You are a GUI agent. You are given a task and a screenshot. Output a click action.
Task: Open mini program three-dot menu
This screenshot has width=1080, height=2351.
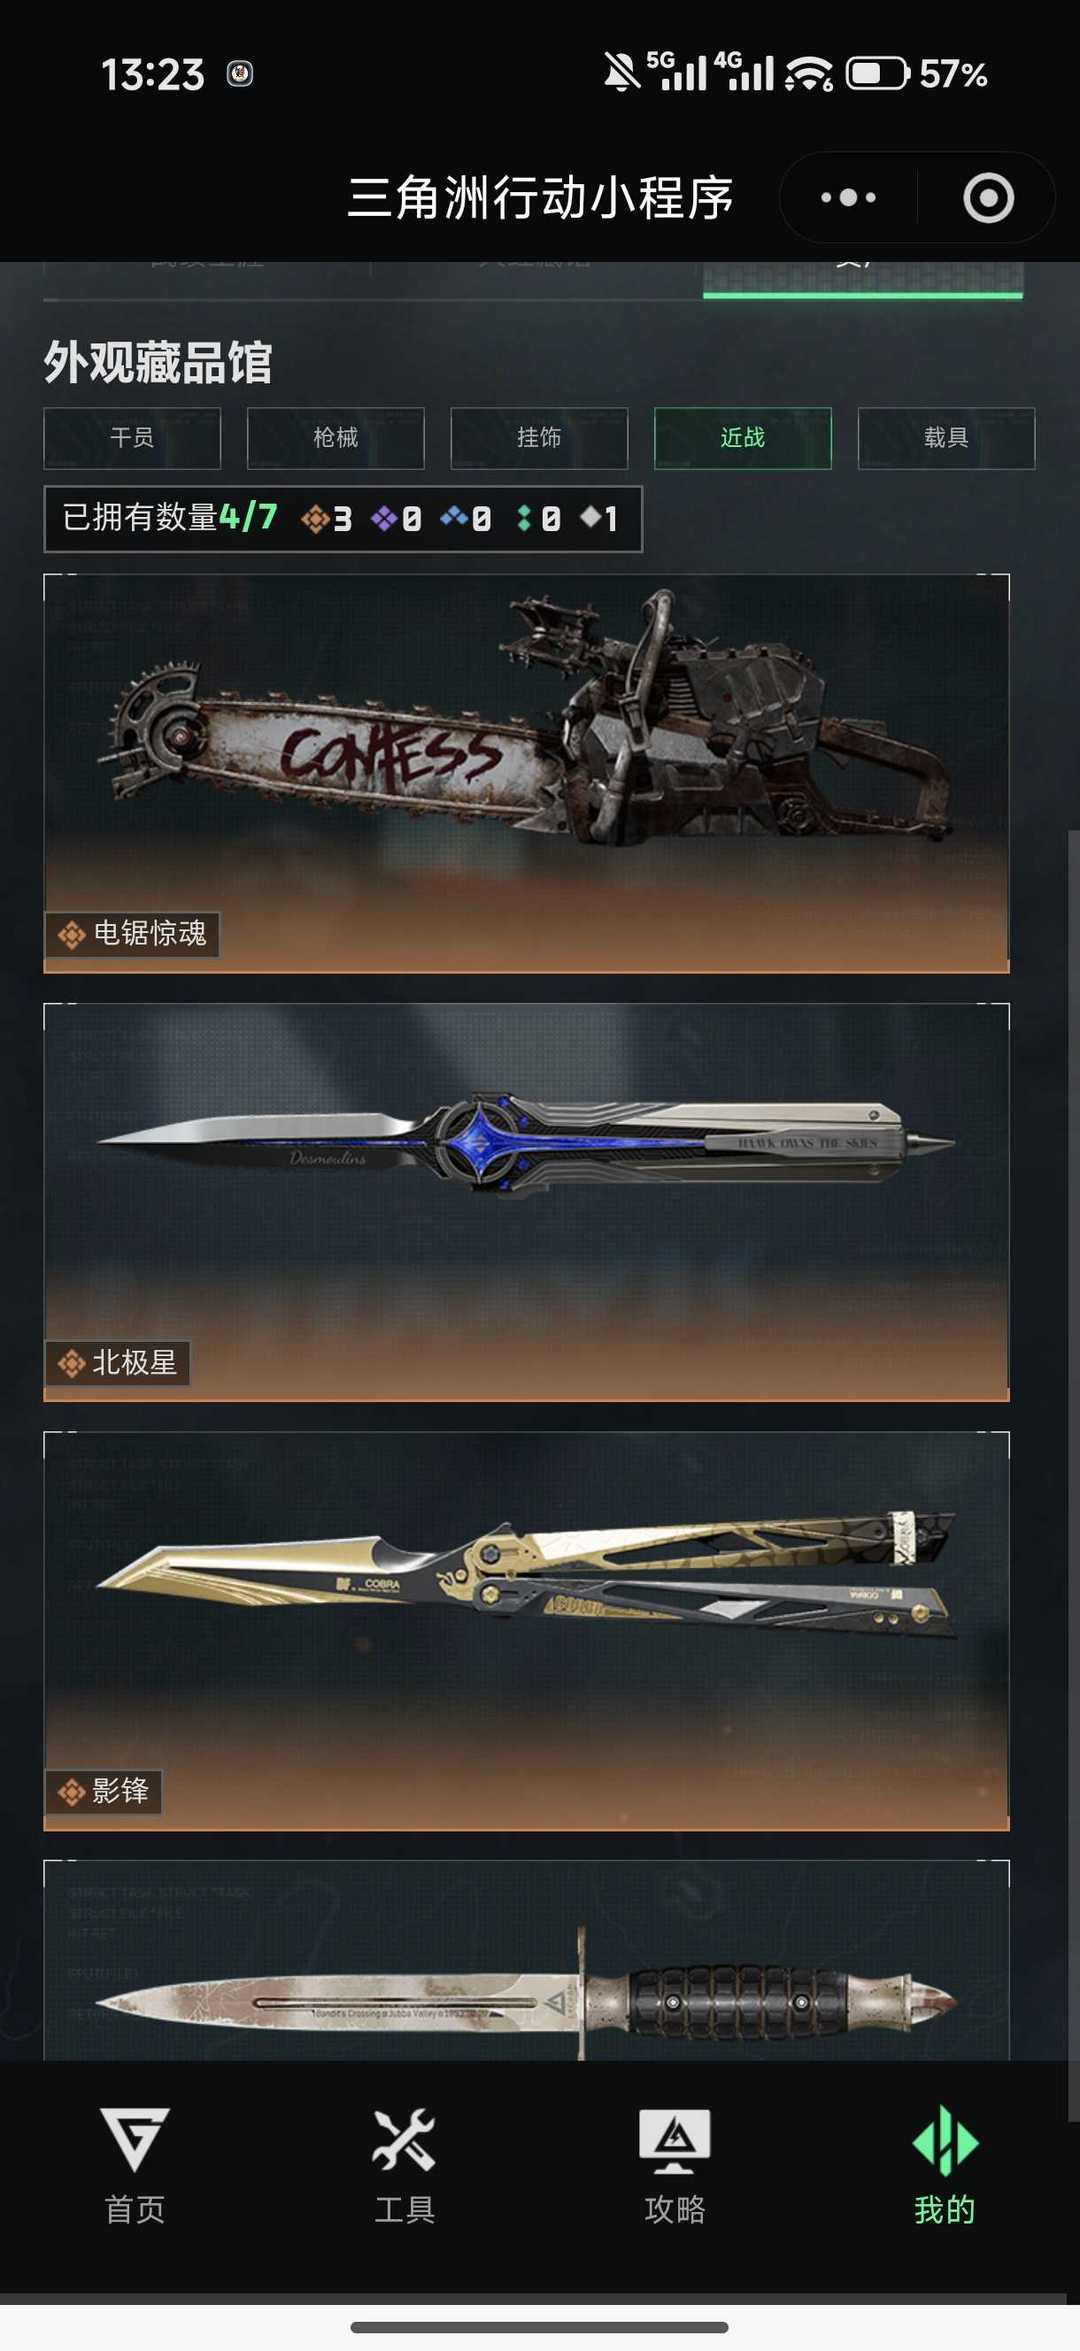(x=848, y=197)
